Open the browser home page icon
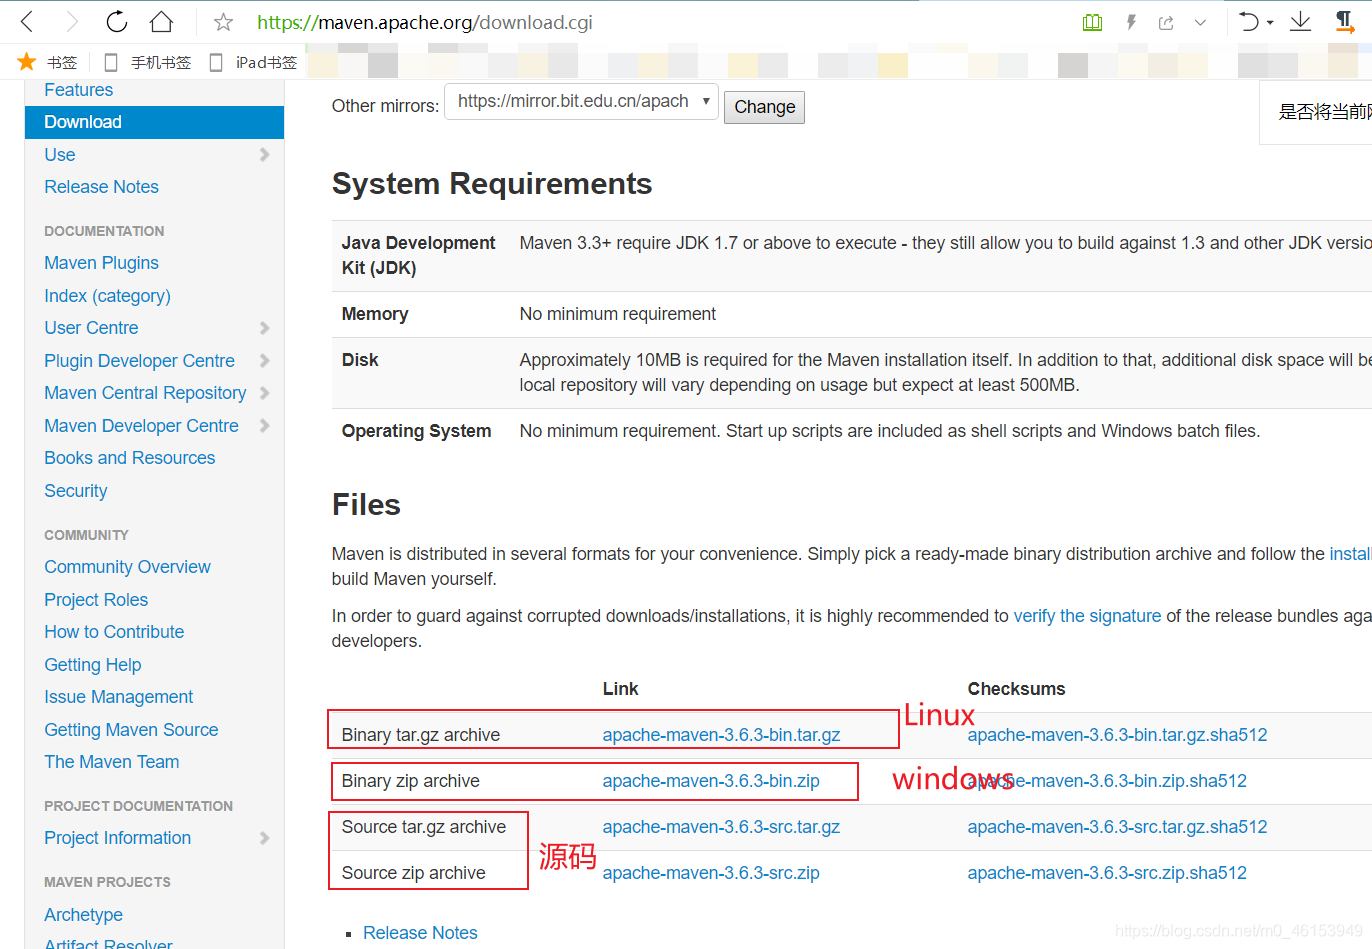The width and height of the screenshot is (1372, 949). tap(161, 21)
